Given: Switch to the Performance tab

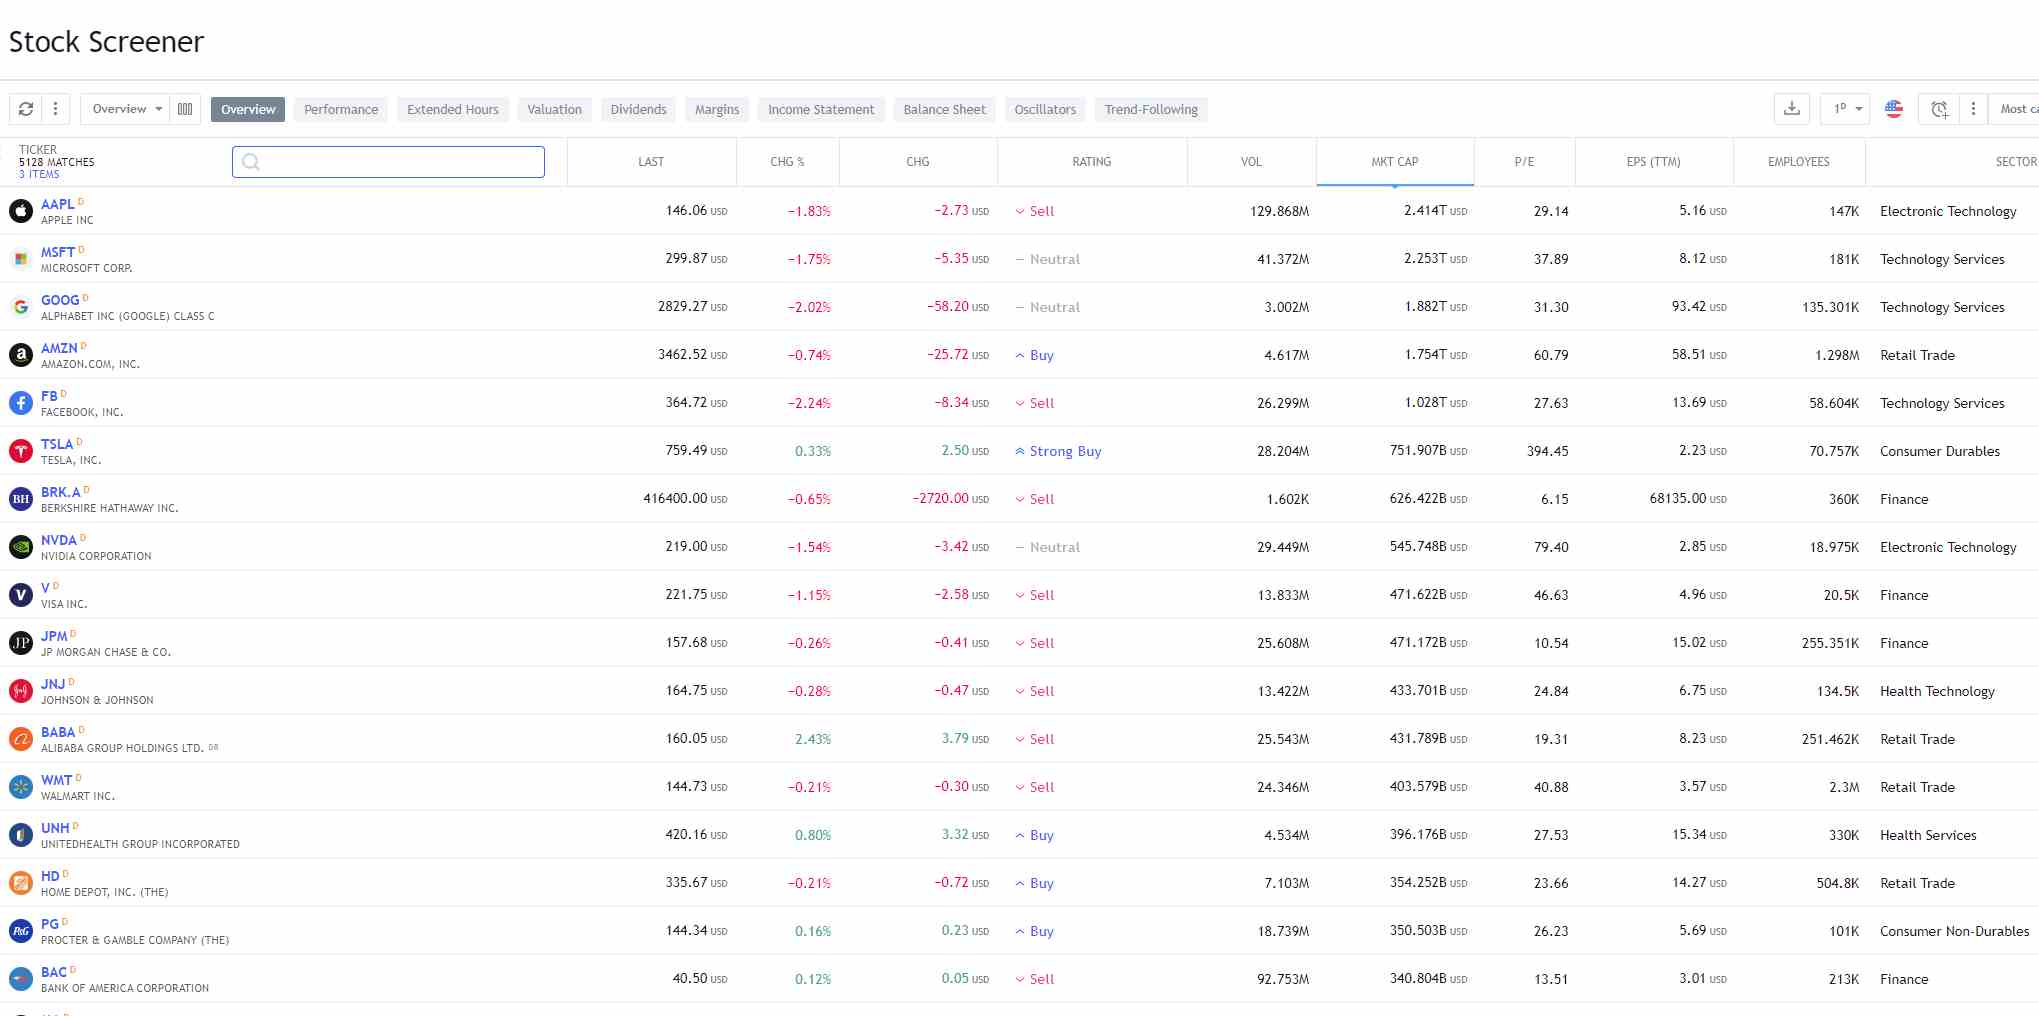Looking at the screenshot, I should coord(341,109).
